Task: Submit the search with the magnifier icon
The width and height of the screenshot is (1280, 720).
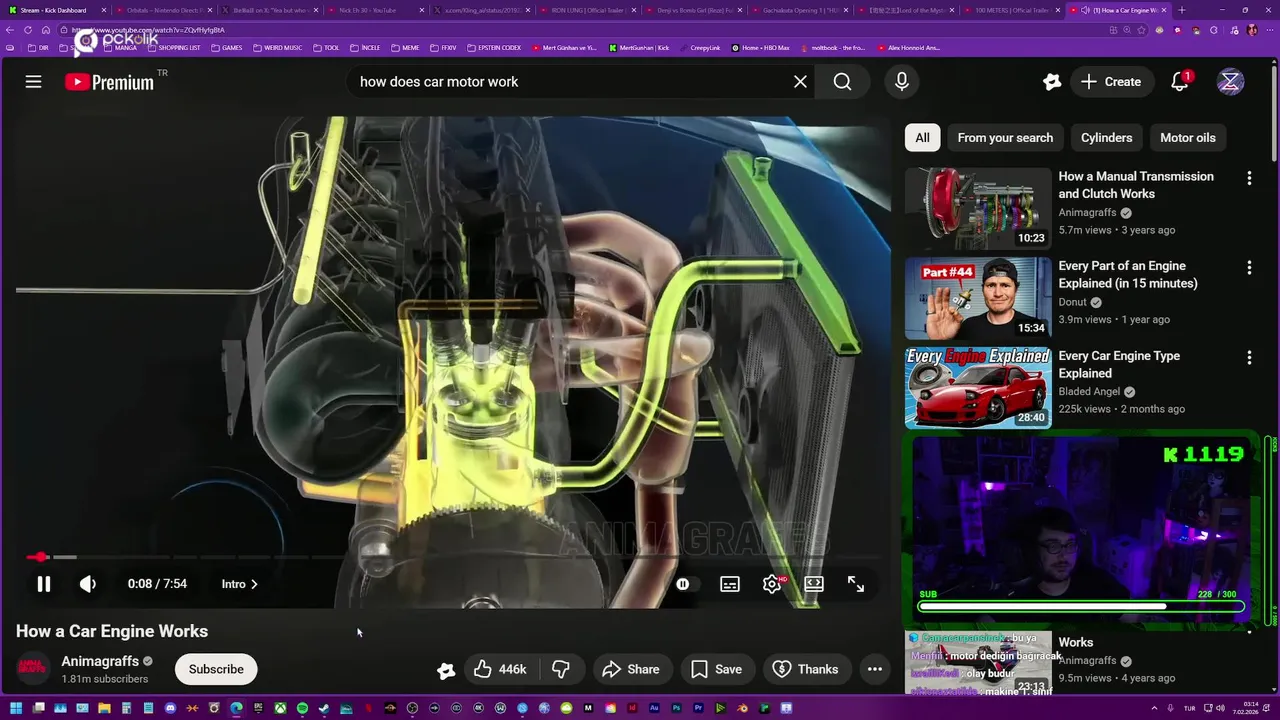Action: [x=843, y=82]
